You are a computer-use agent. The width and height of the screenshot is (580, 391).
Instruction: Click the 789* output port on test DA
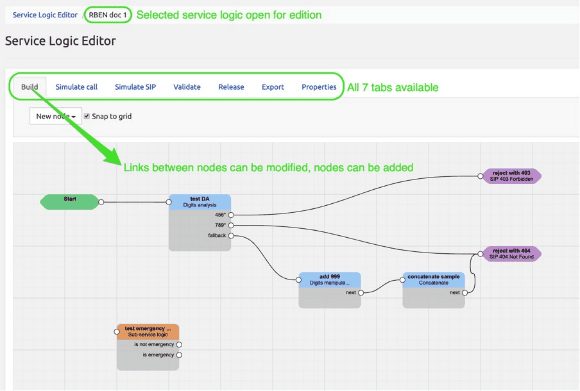(231, 225)
